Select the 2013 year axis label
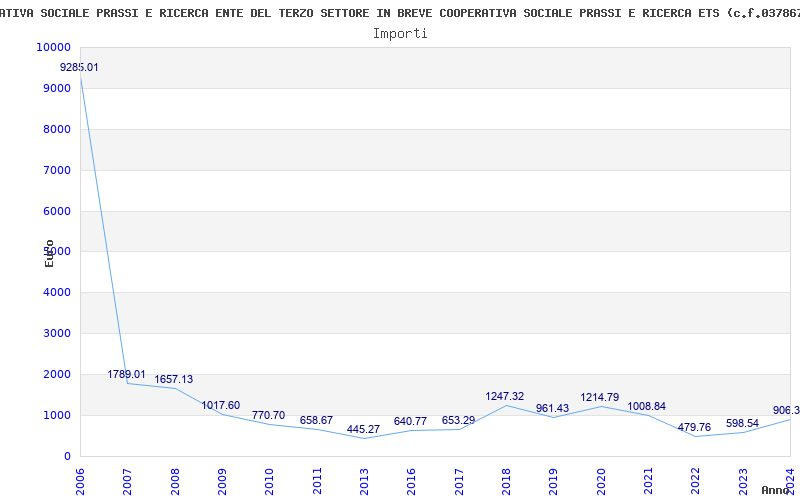This screenshot has height=500, width=800. [364, 479]
